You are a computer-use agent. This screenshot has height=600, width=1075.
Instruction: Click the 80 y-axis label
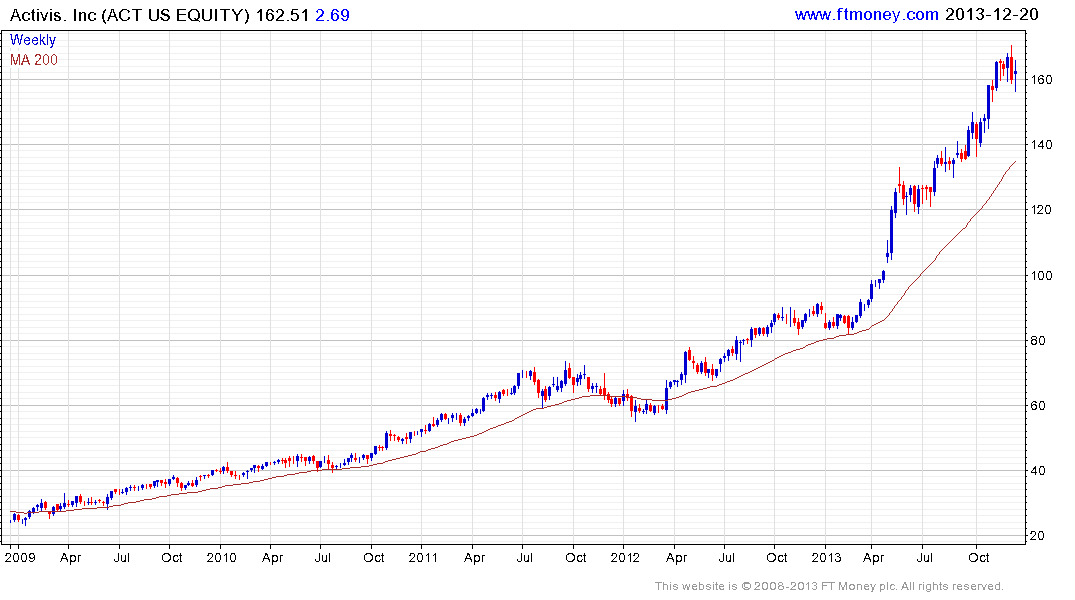tap(1038, 341)
